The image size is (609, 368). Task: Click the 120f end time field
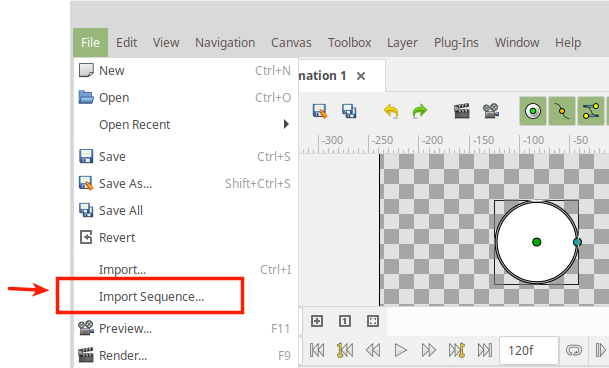[x=529, y=351]
